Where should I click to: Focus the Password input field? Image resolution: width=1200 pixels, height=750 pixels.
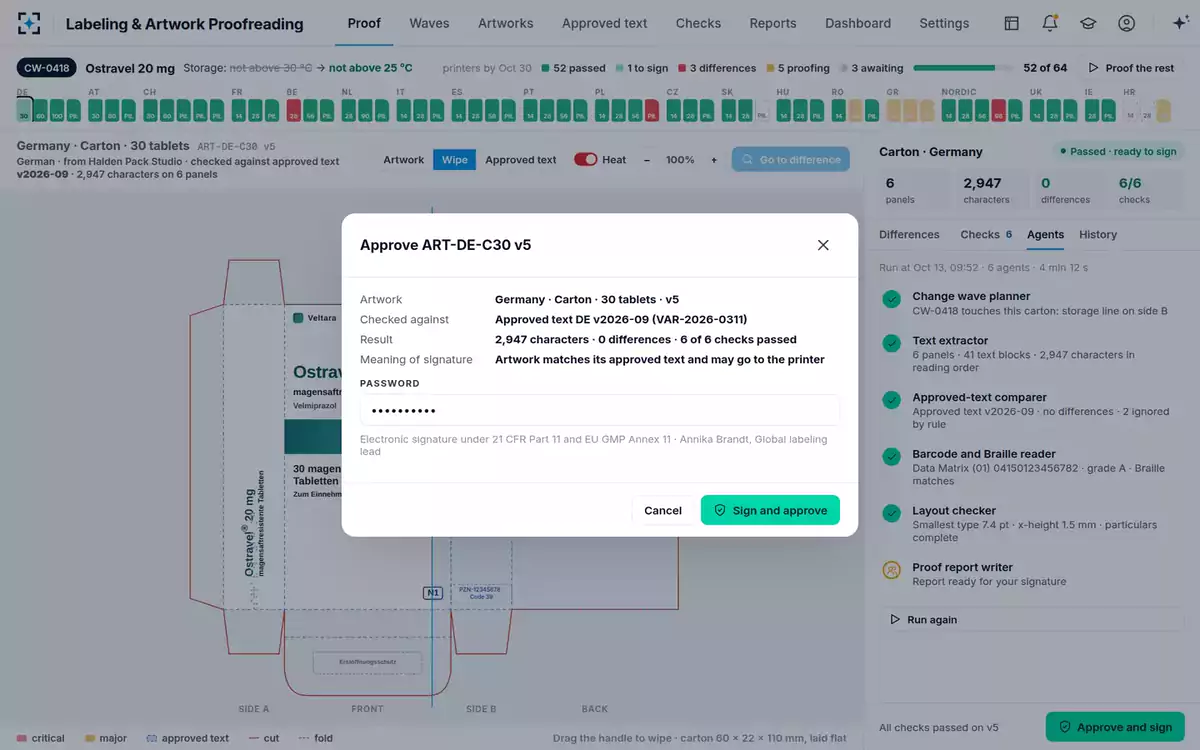600,411
